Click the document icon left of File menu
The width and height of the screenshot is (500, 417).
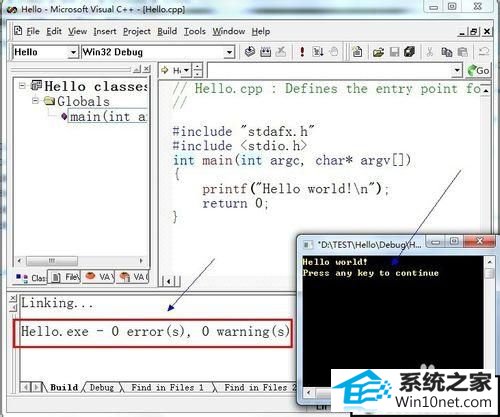(18, 31)
